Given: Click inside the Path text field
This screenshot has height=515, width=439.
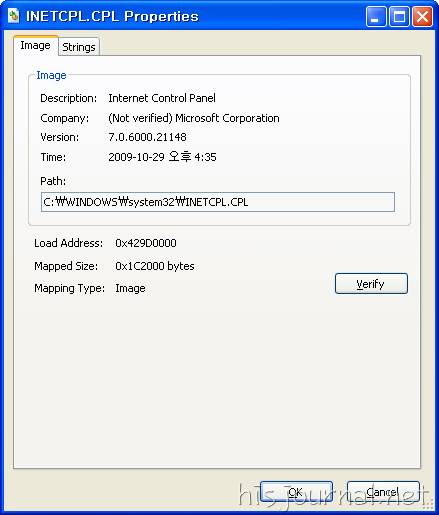Looking at the screenshot, I should click(x=218, y=202).
